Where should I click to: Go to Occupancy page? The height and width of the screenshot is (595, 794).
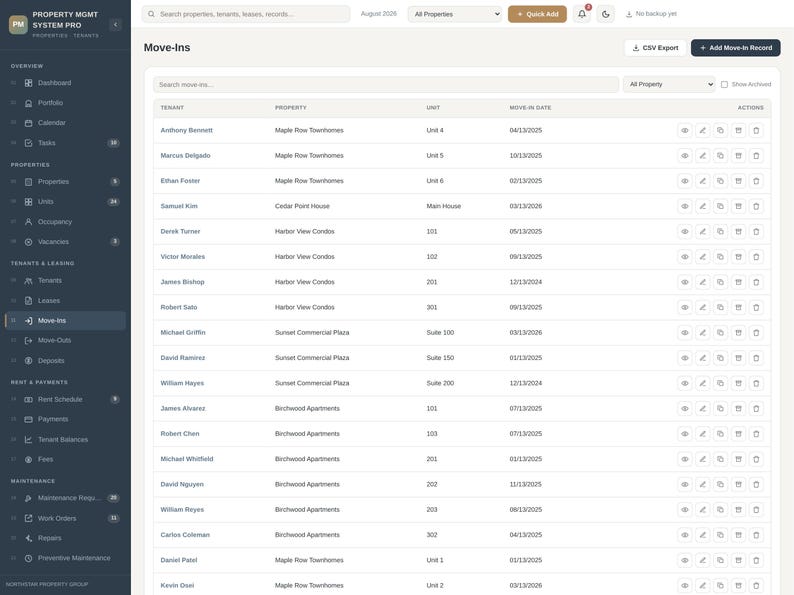65,222
